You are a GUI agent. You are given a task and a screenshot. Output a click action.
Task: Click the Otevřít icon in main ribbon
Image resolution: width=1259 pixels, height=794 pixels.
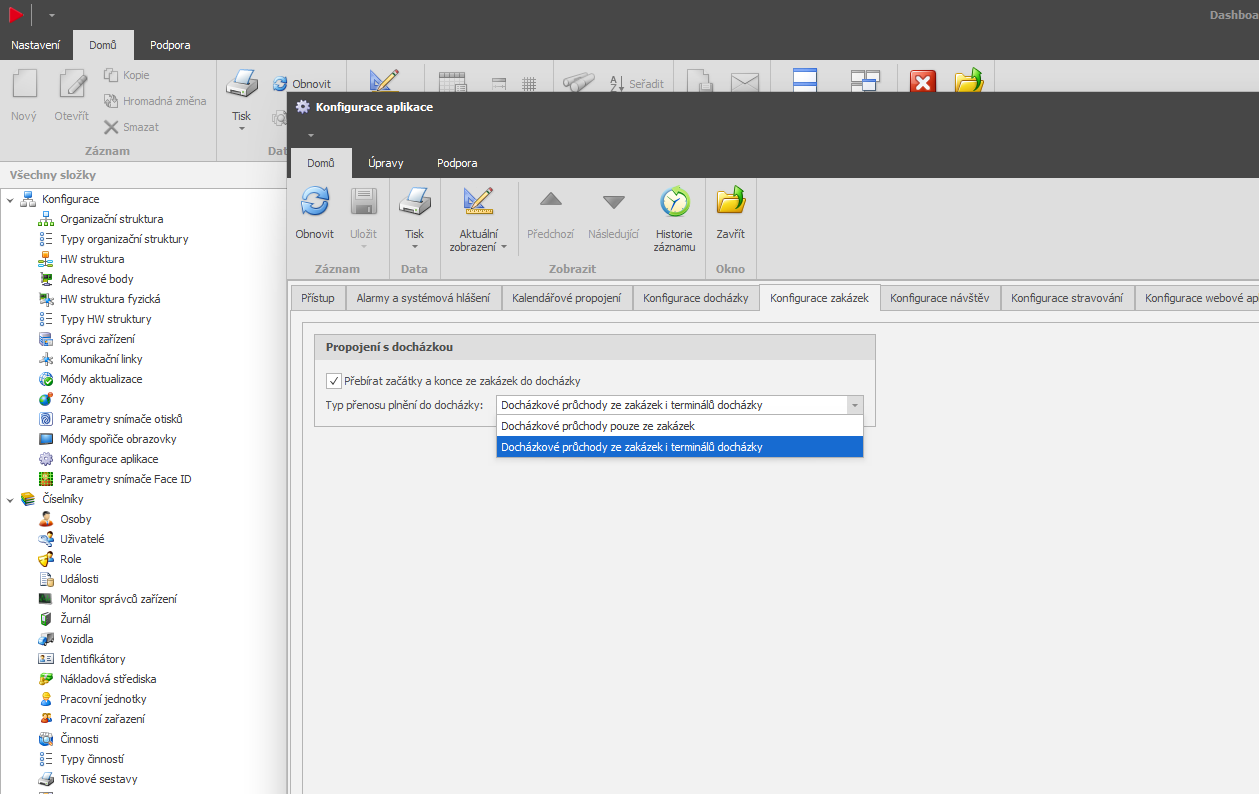click(72, 84)
